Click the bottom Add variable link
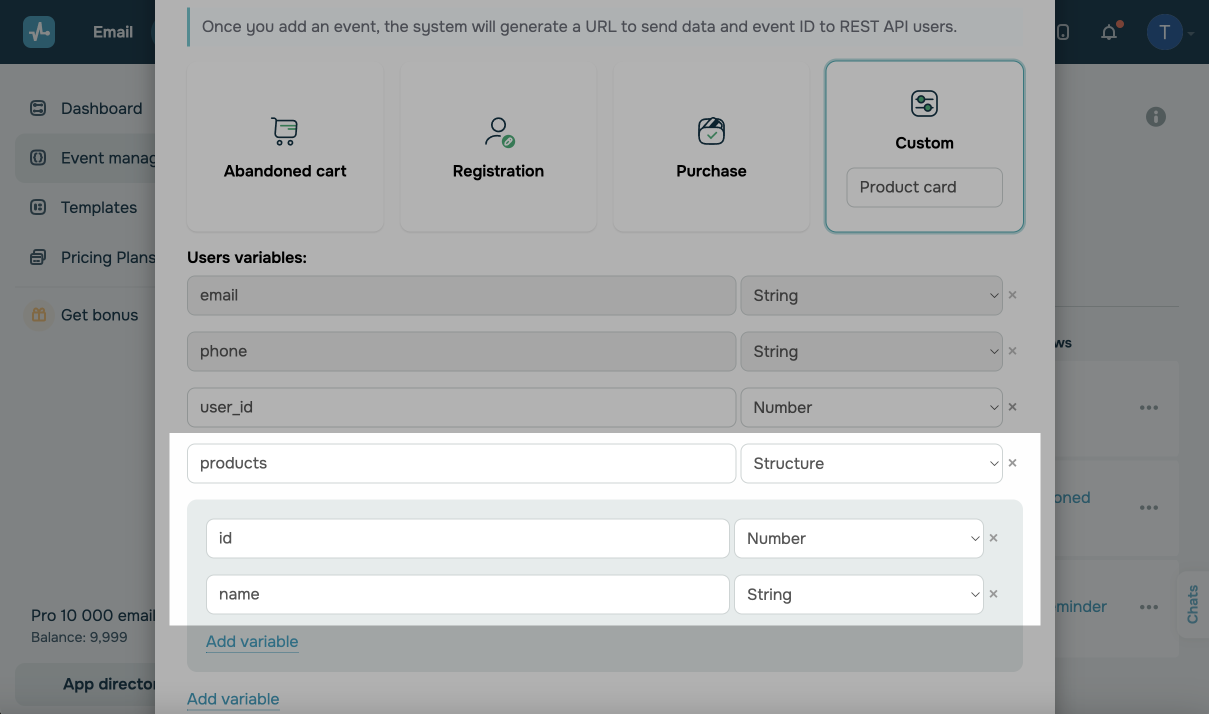The height and width of the screenshot is (714, 1209). (233, 699)
